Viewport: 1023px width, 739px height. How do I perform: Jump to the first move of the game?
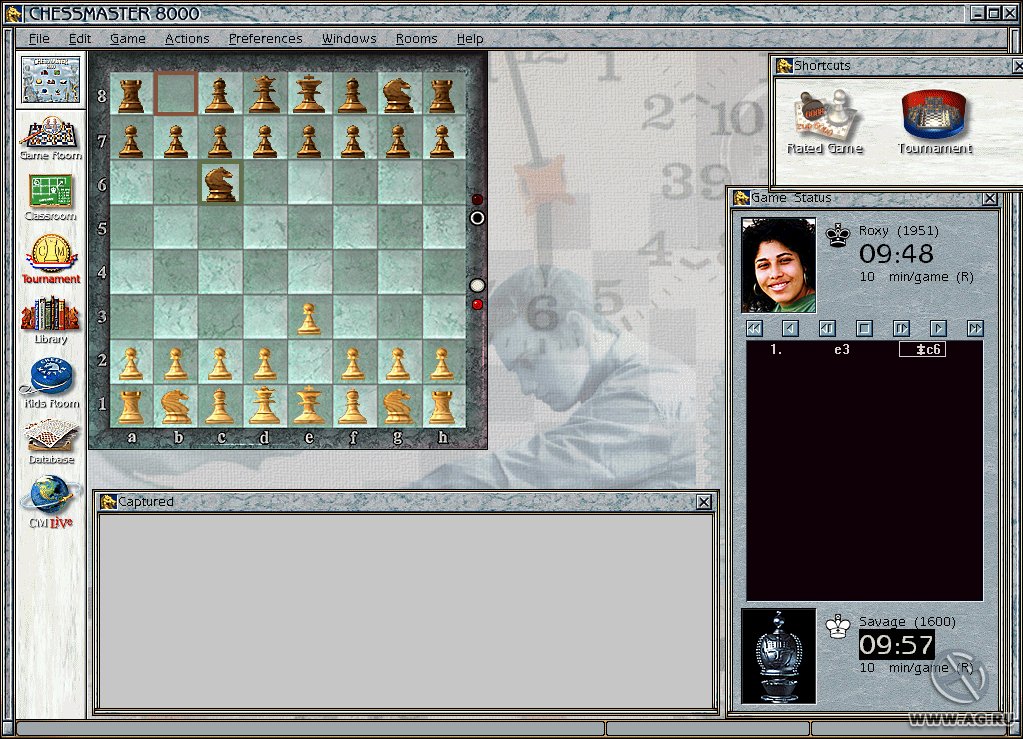click(755, 328)
